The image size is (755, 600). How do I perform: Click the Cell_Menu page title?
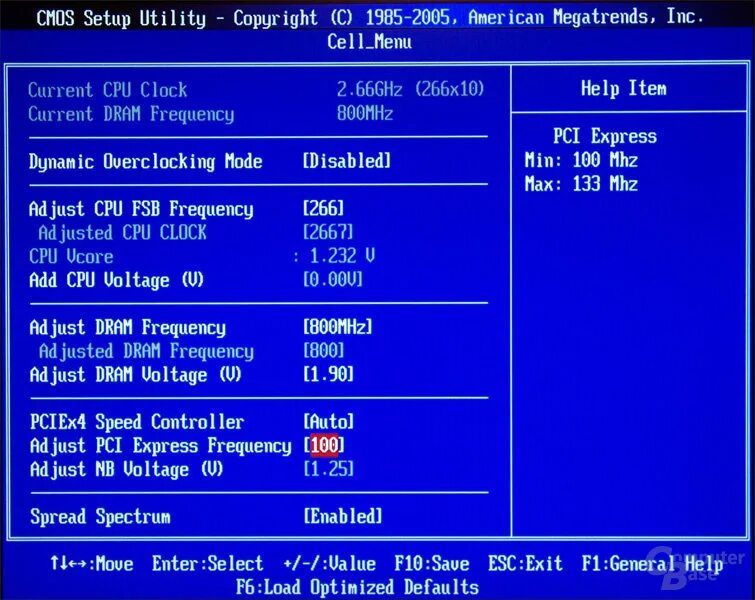pos(369,42)
